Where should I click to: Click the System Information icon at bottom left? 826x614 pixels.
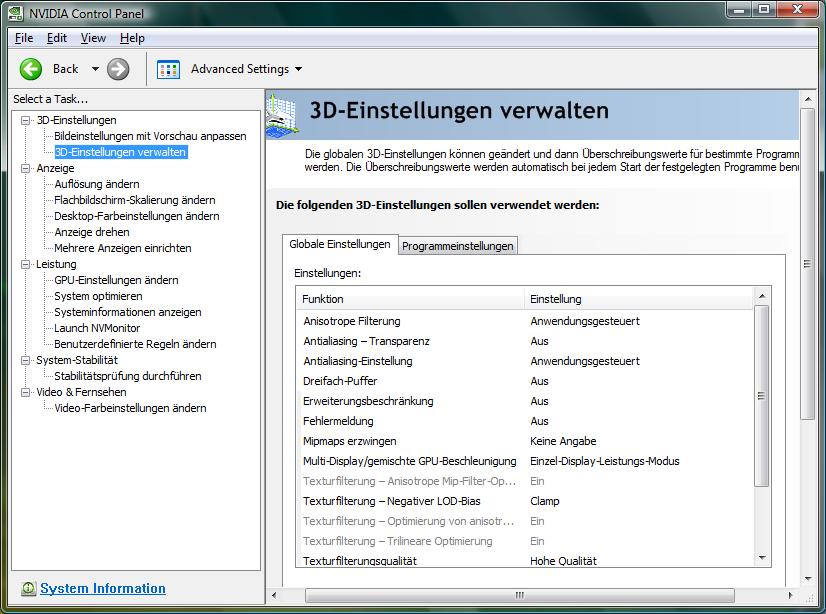pyautogui.click(x=28, y=588)
